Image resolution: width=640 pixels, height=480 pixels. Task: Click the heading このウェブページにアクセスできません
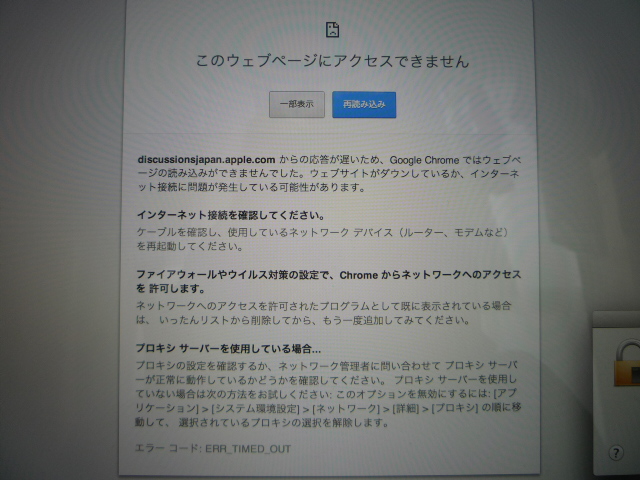(332, 61)
